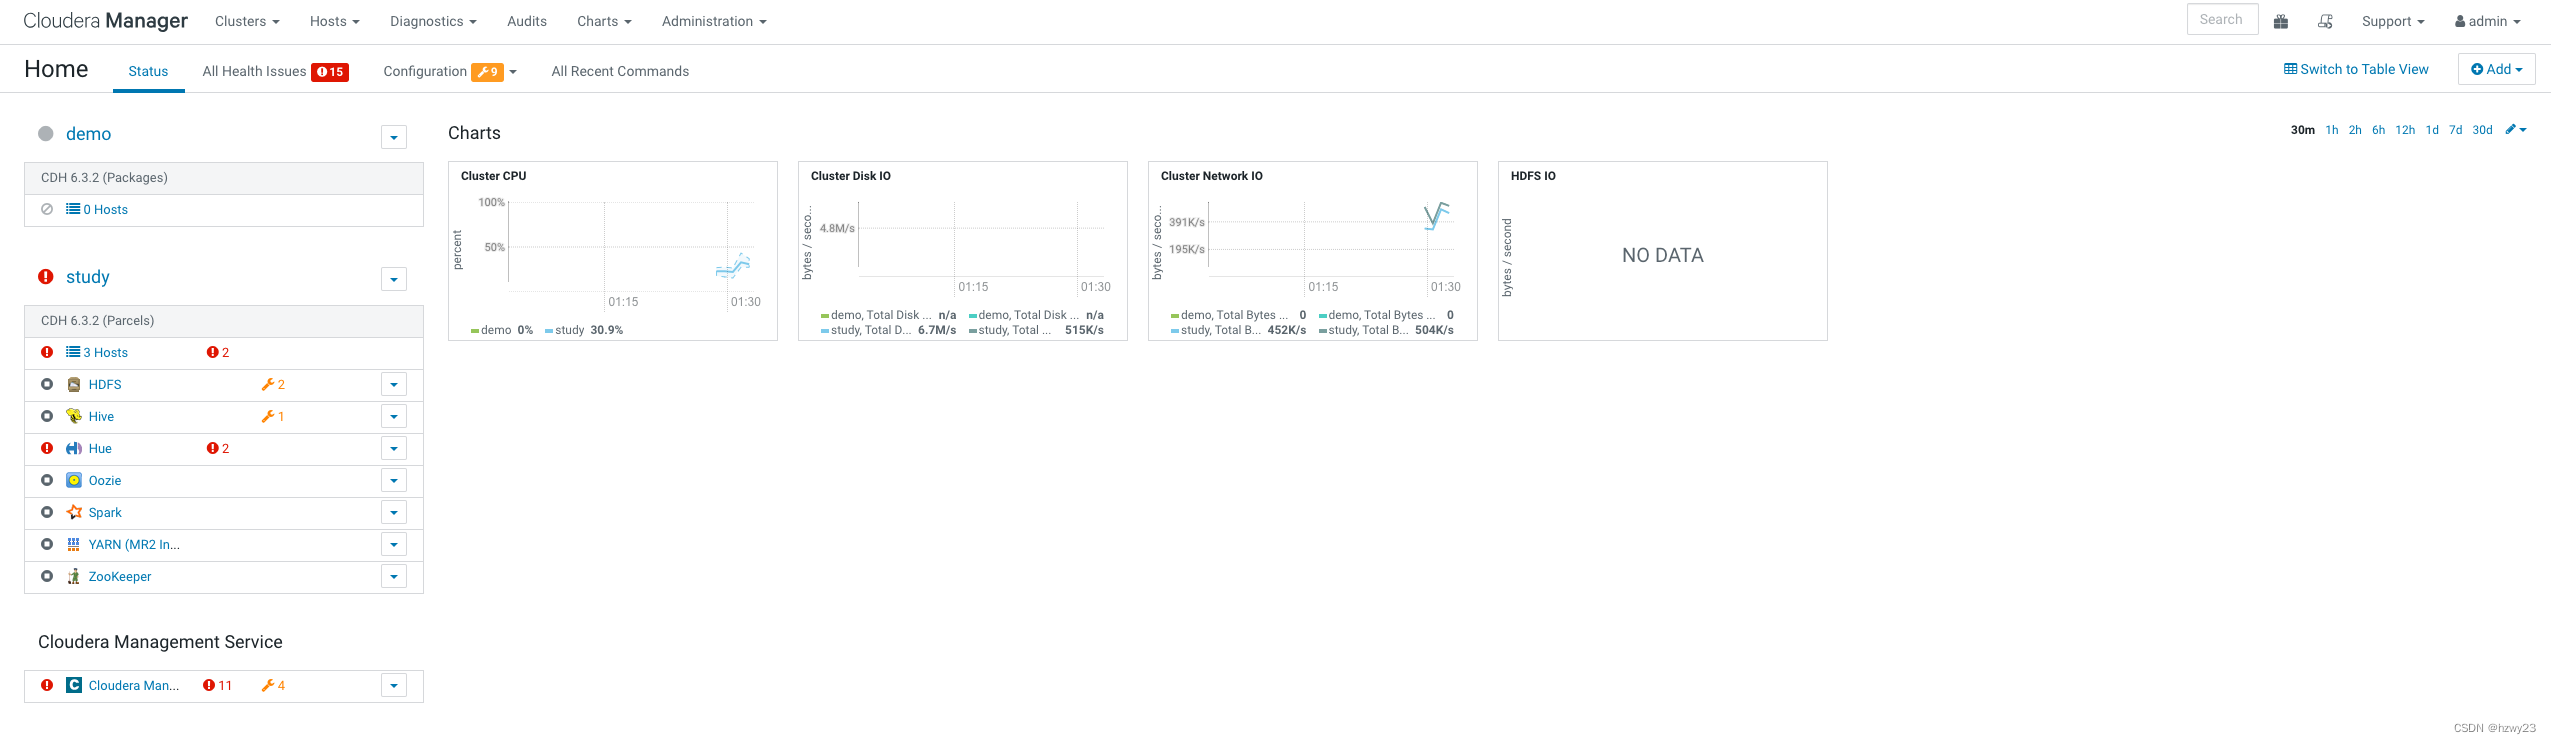Open the Cluster CPU chart title
This screenshot has height=744, width=2551.
493,176
